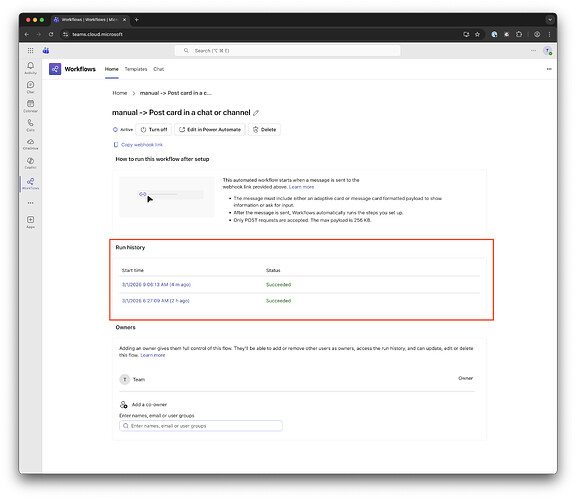
Task: Switch to Templates tab
Action: [136, 69]
